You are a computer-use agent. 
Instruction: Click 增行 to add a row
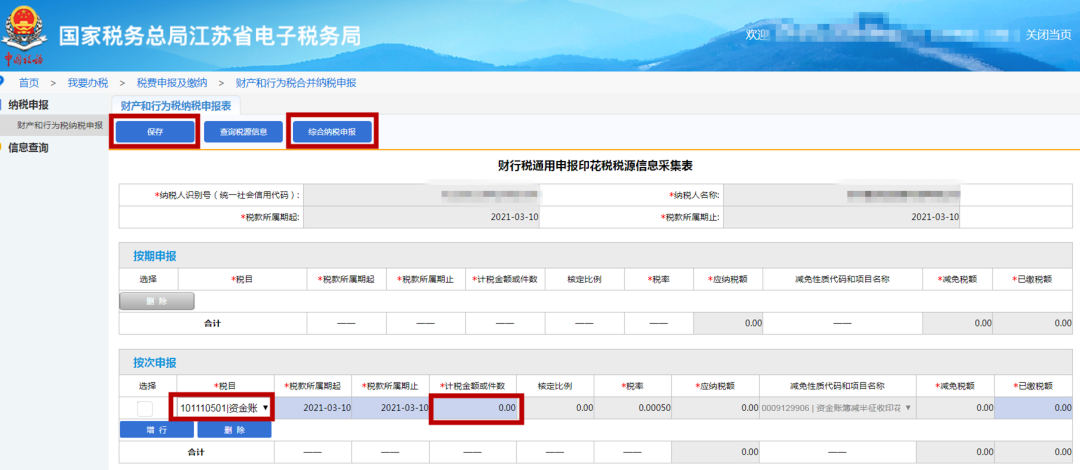click(156, 429)
